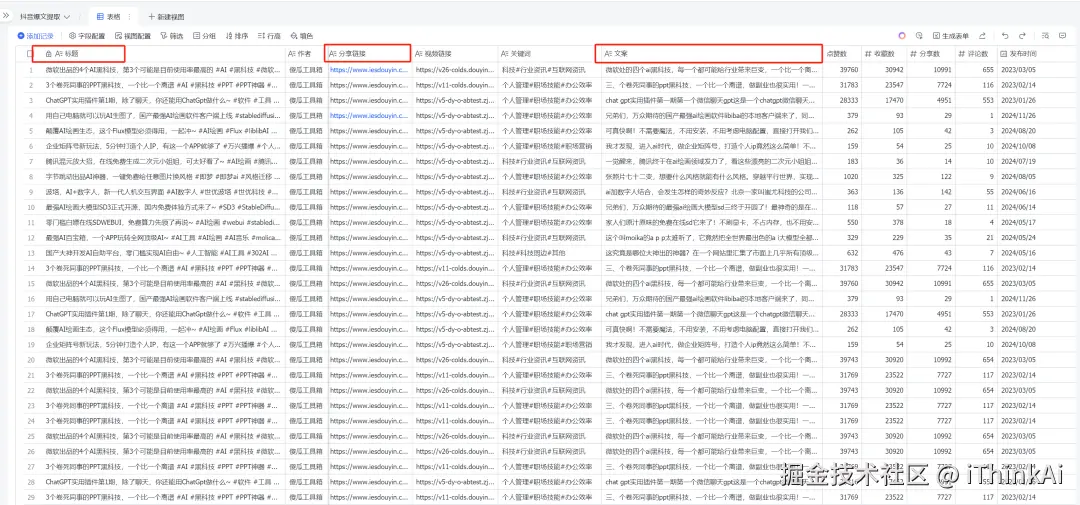Image resolution: width=1080 pixels, height=505 pixels.
Task: Tick the select-all checkbox in header
Action: (30, 54)
